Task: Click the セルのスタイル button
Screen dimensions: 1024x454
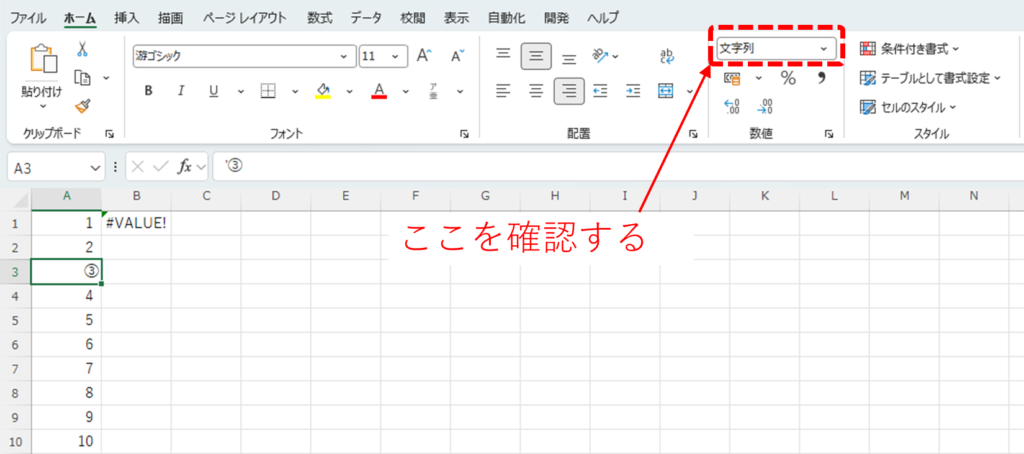Action: 907,107
